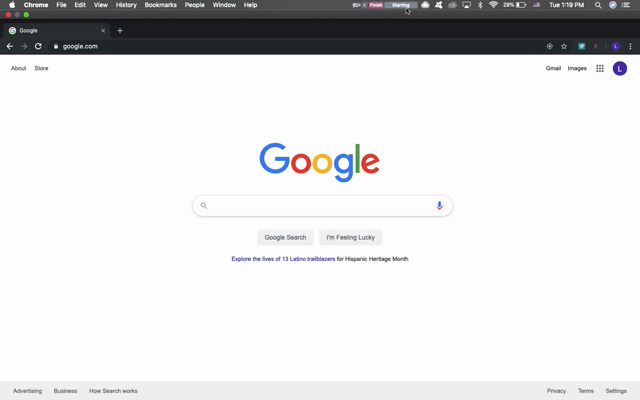Click the voice search microphone icon
The height and width of the screenshot is (400, 640).
439,206
